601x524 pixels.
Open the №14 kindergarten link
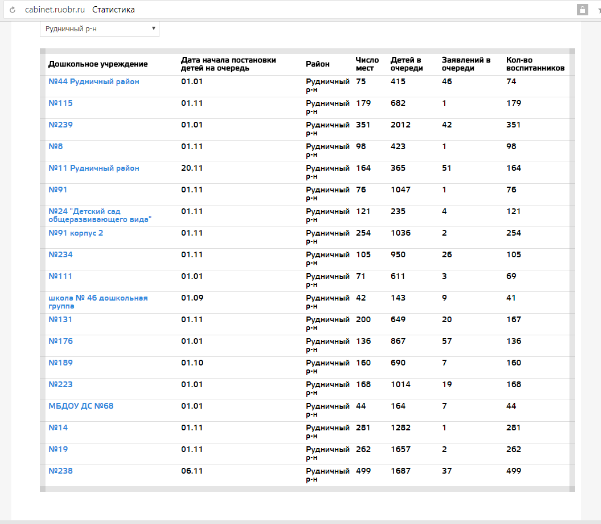coord(58,427)
